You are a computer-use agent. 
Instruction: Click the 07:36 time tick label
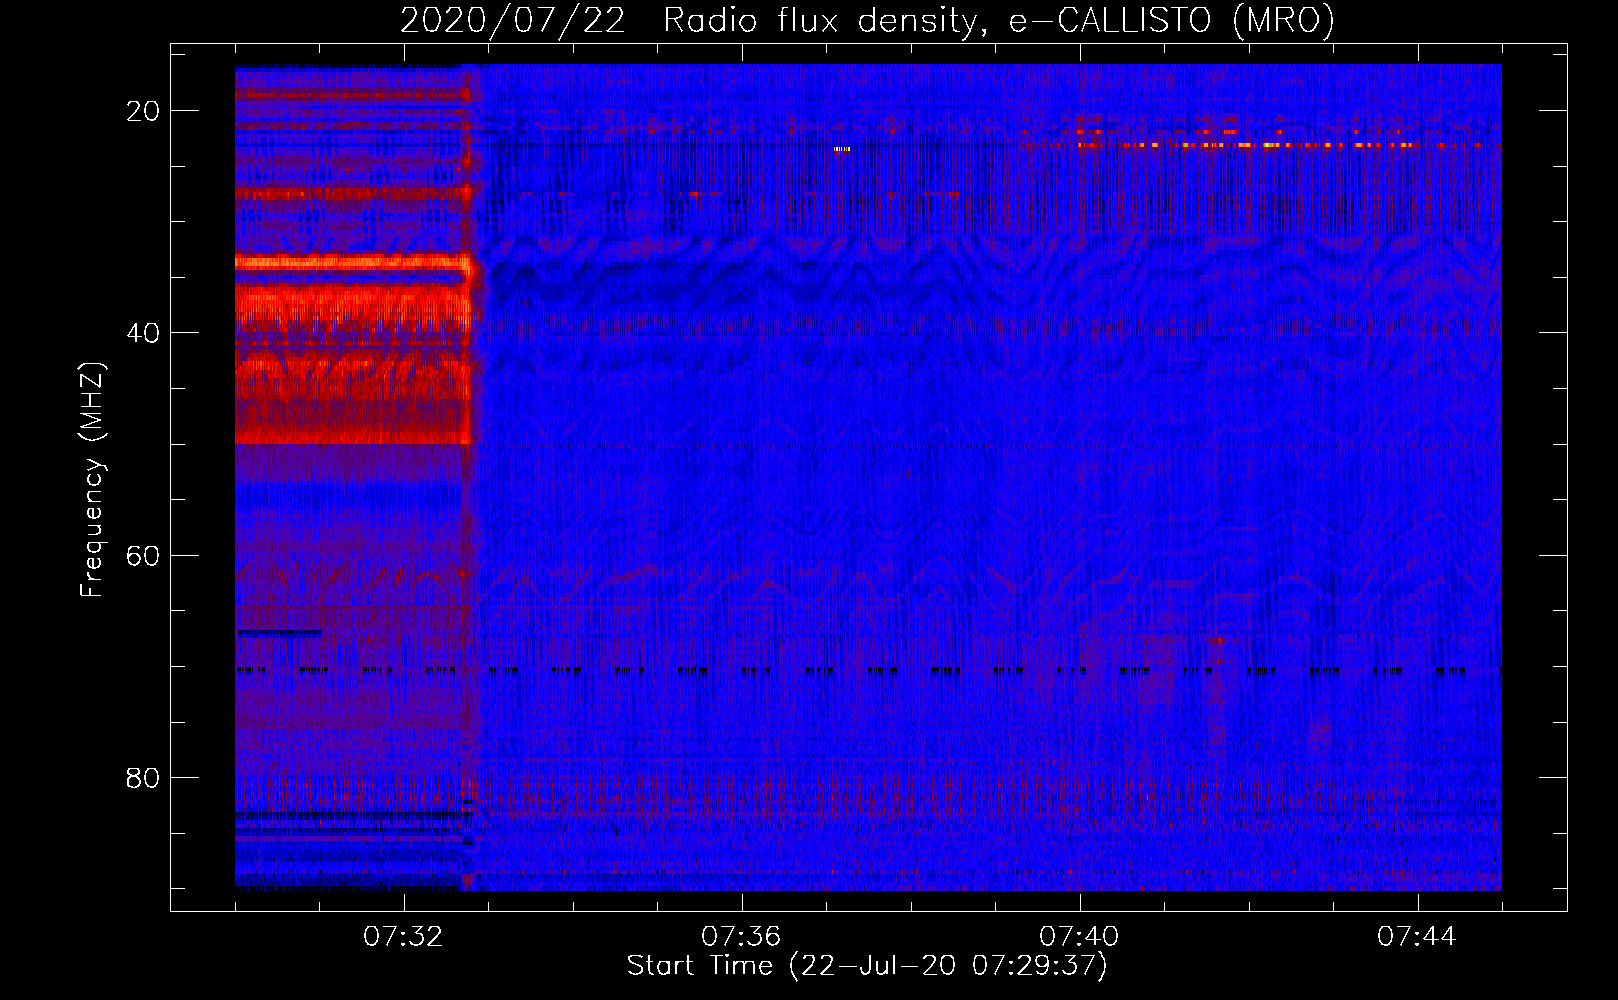click(741, 937)
